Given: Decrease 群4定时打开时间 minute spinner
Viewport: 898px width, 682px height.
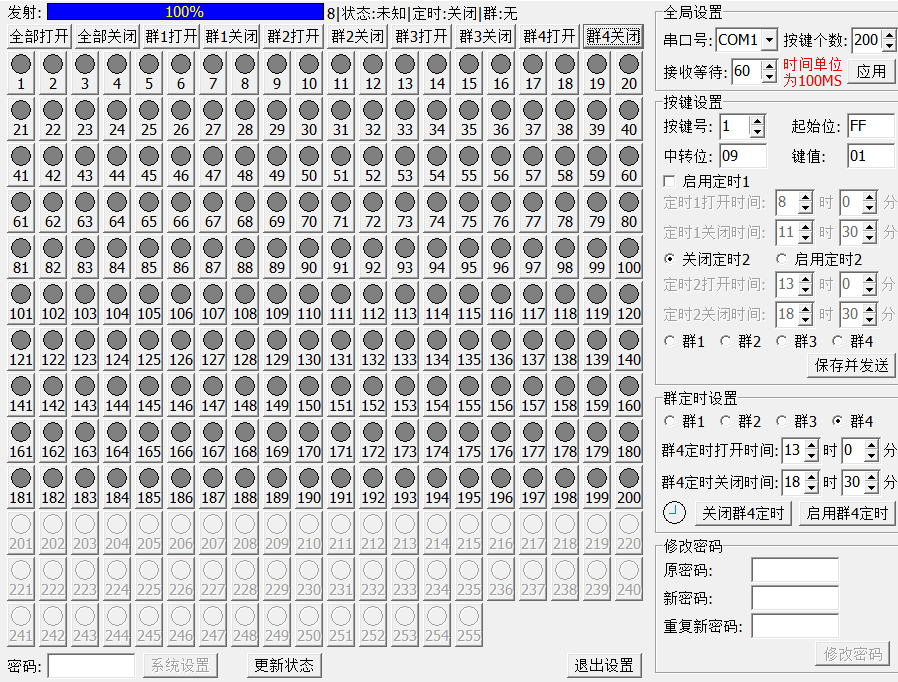Looking at the screenshot, I should (871, 456).
